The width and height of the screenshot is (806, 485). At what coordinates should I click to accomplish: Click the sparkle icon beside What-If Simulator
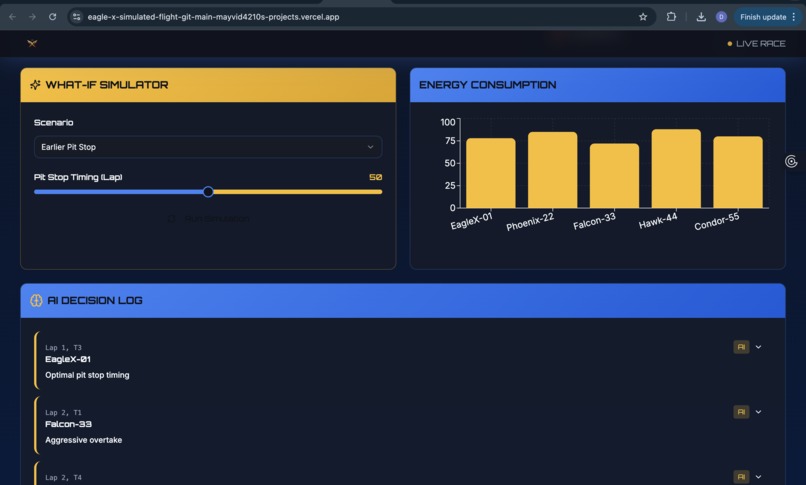pos(35,85)
